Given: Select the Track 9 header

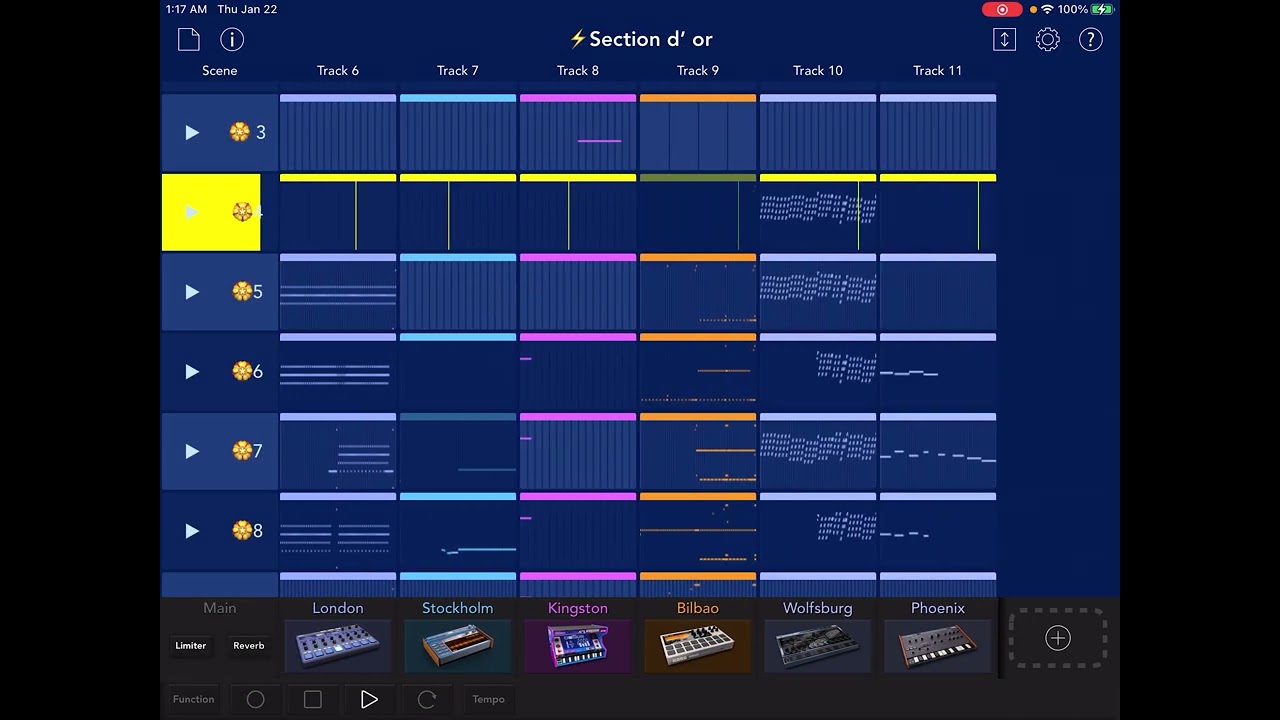Looking at the screenshot, I should [698, 71].
